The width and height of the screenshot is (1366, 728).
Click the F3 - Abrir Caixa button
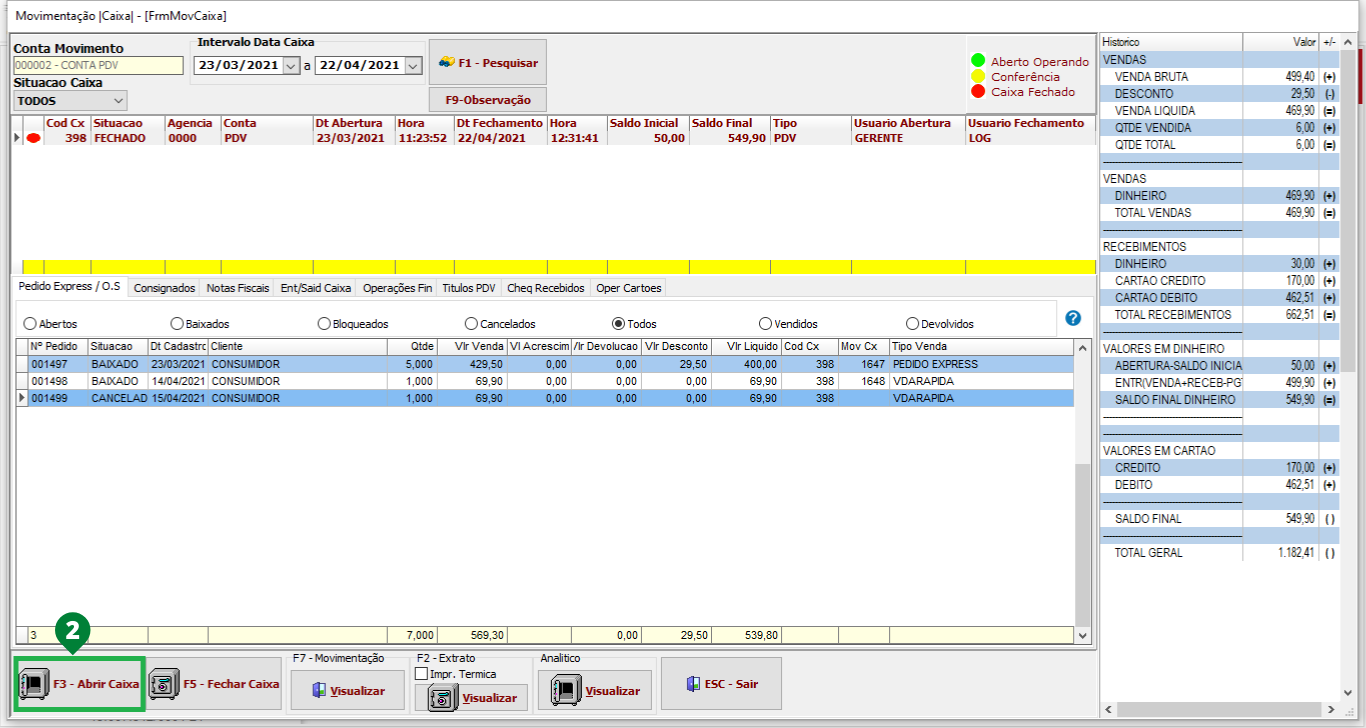click(81, 684)
